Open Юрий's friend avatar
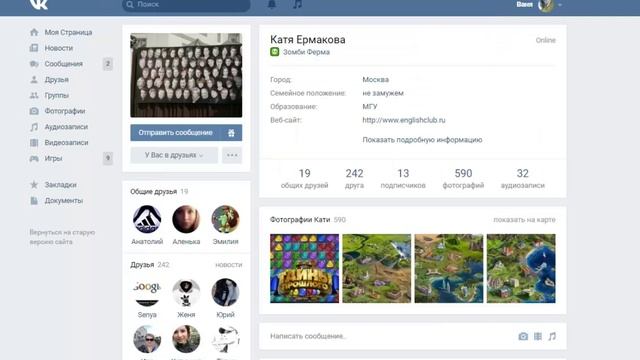This screenshot has width=640, height=360. [x=225, y=292]
